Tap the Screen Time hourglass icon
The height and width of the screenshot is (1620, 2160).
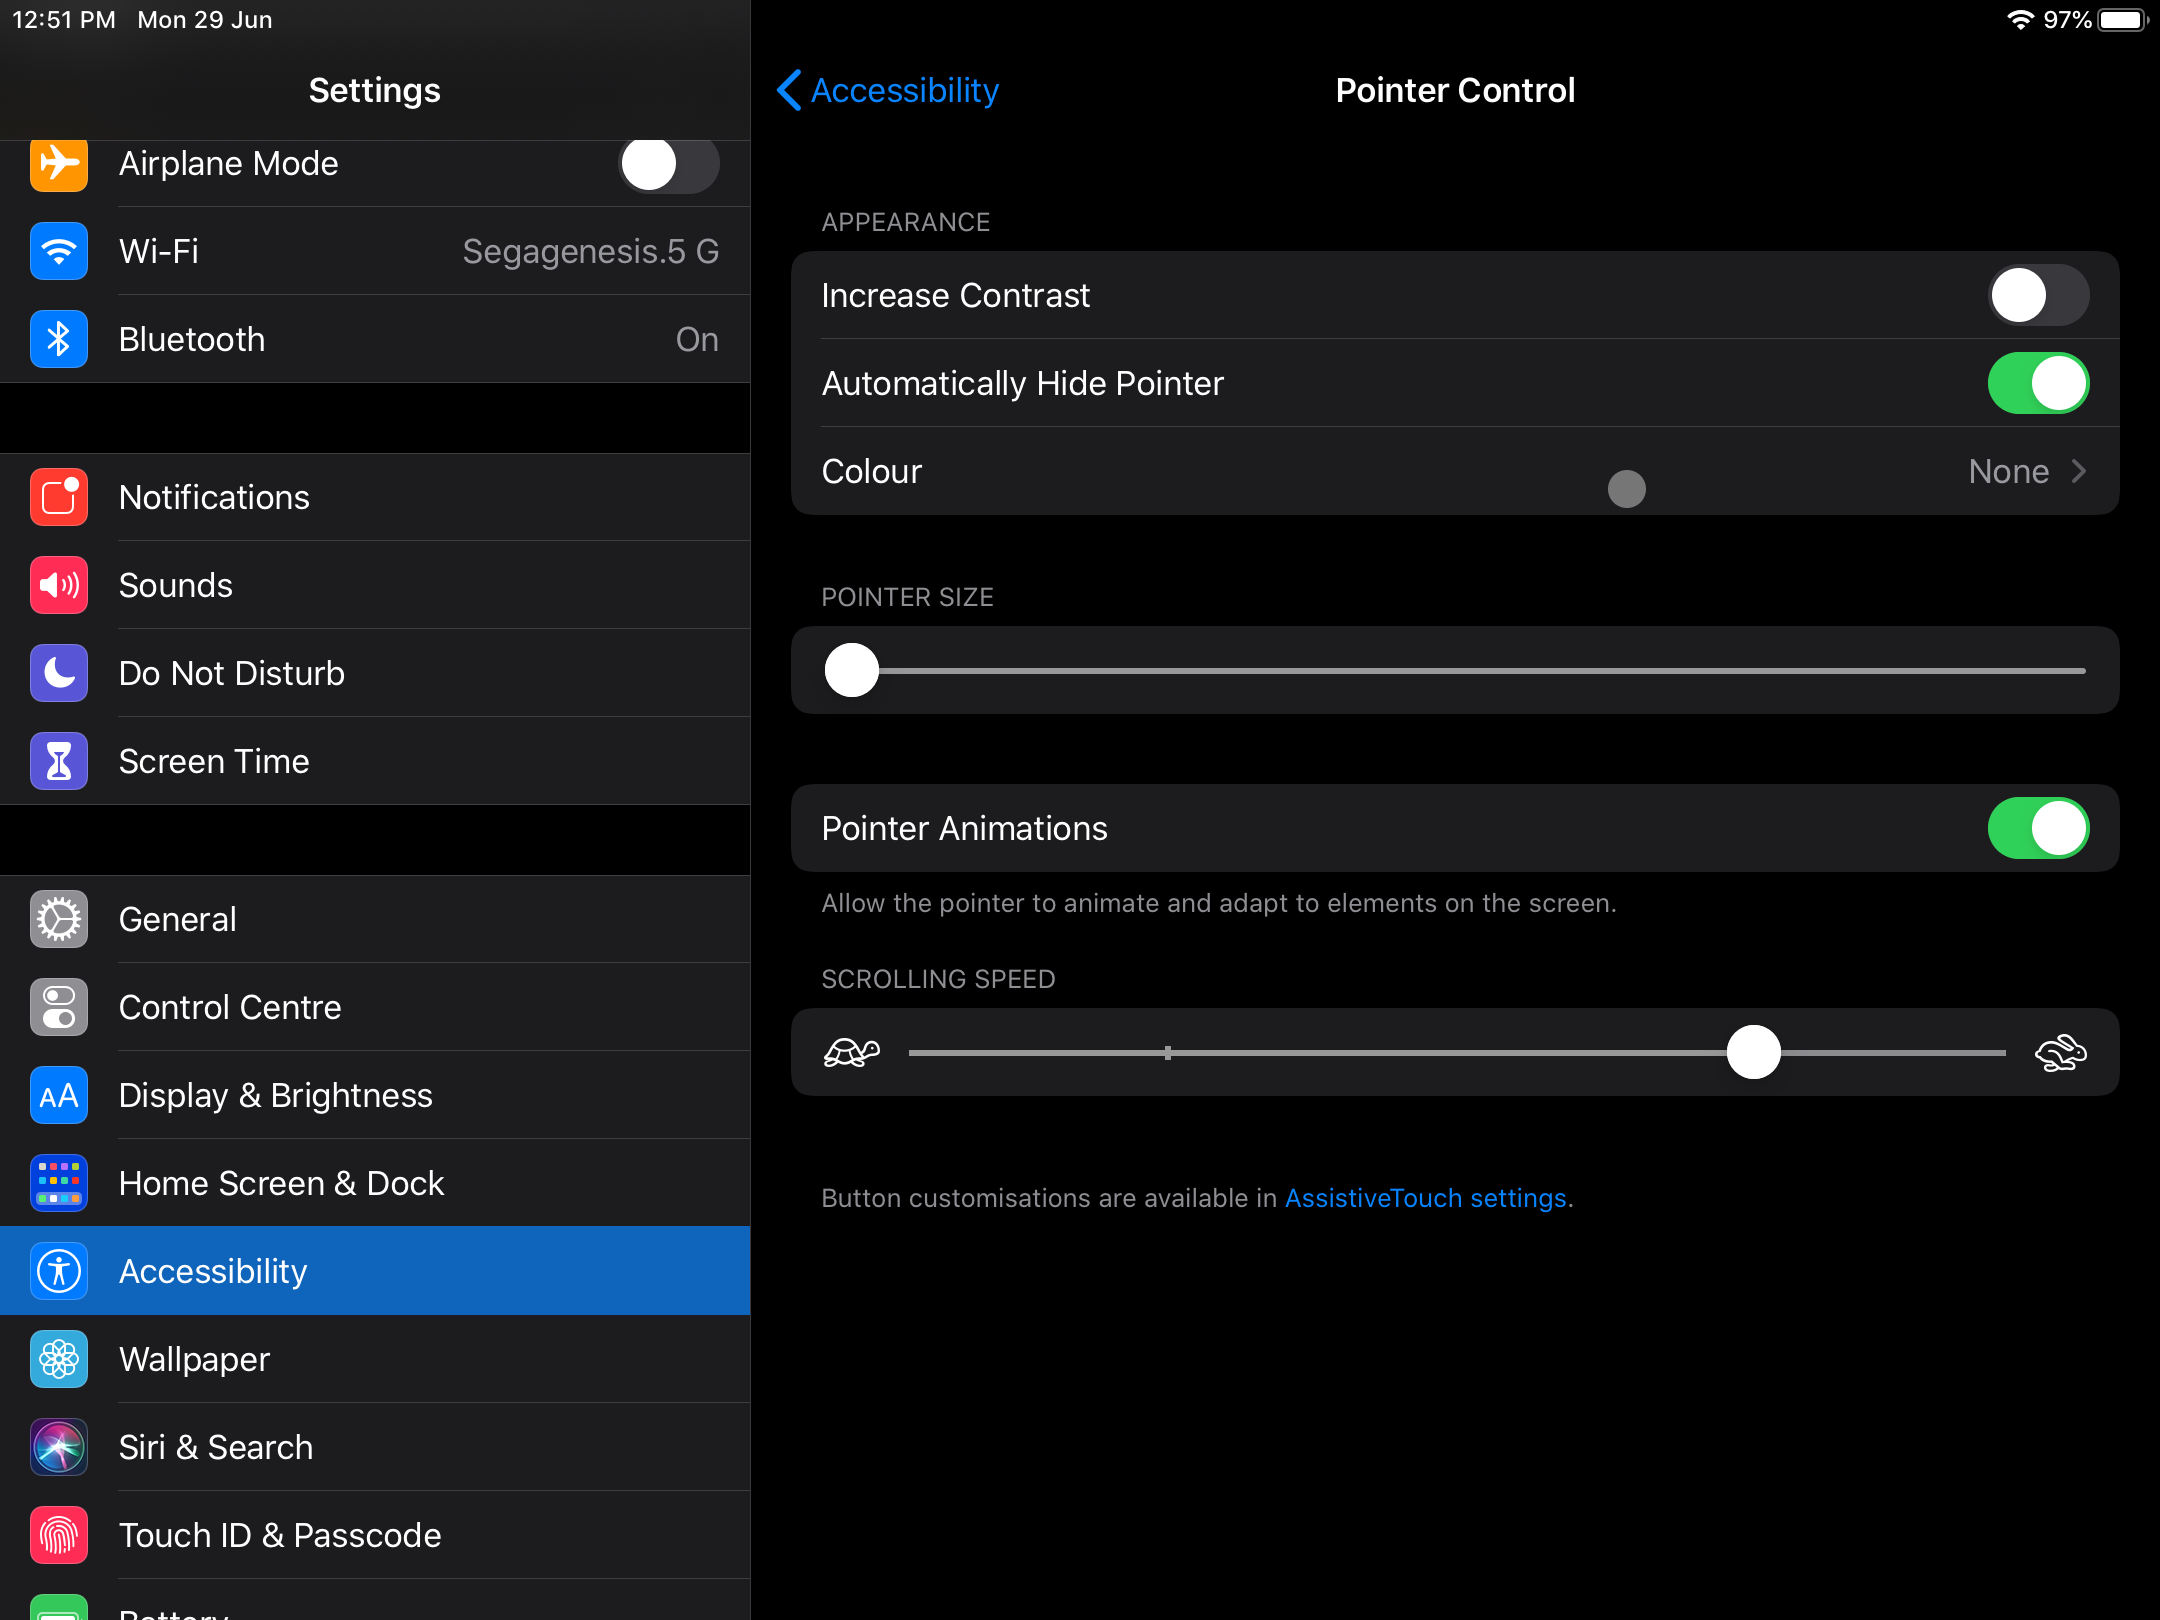click(x=59, y=761)
